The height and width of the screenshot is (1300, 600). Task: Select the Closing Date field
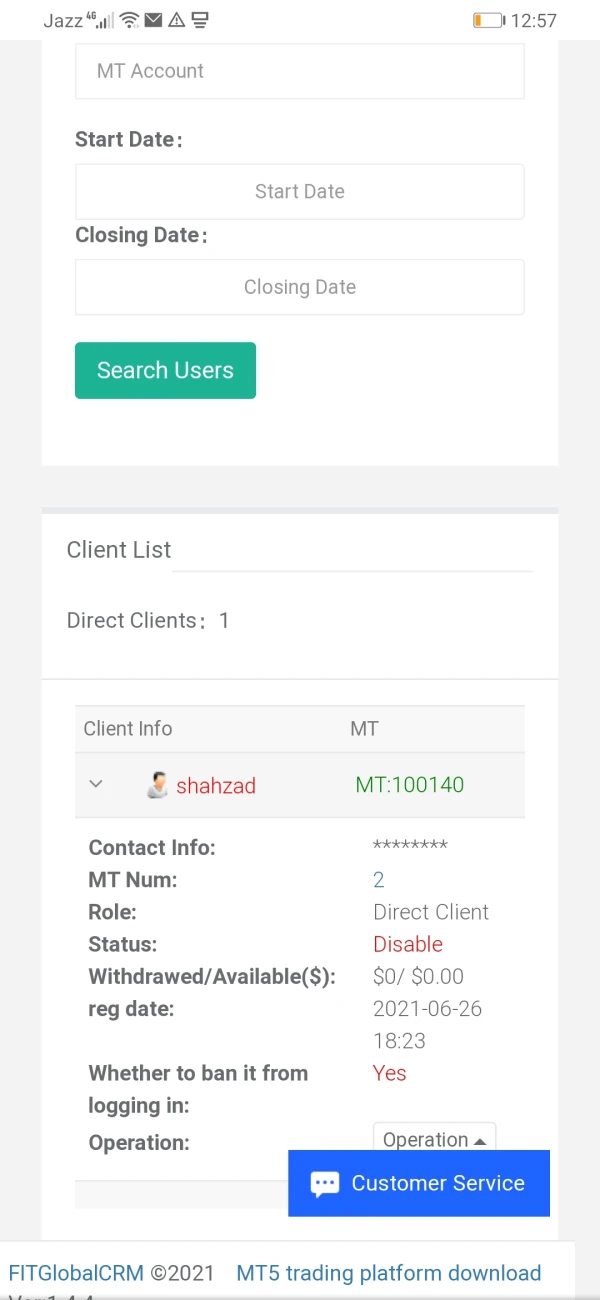300,287
